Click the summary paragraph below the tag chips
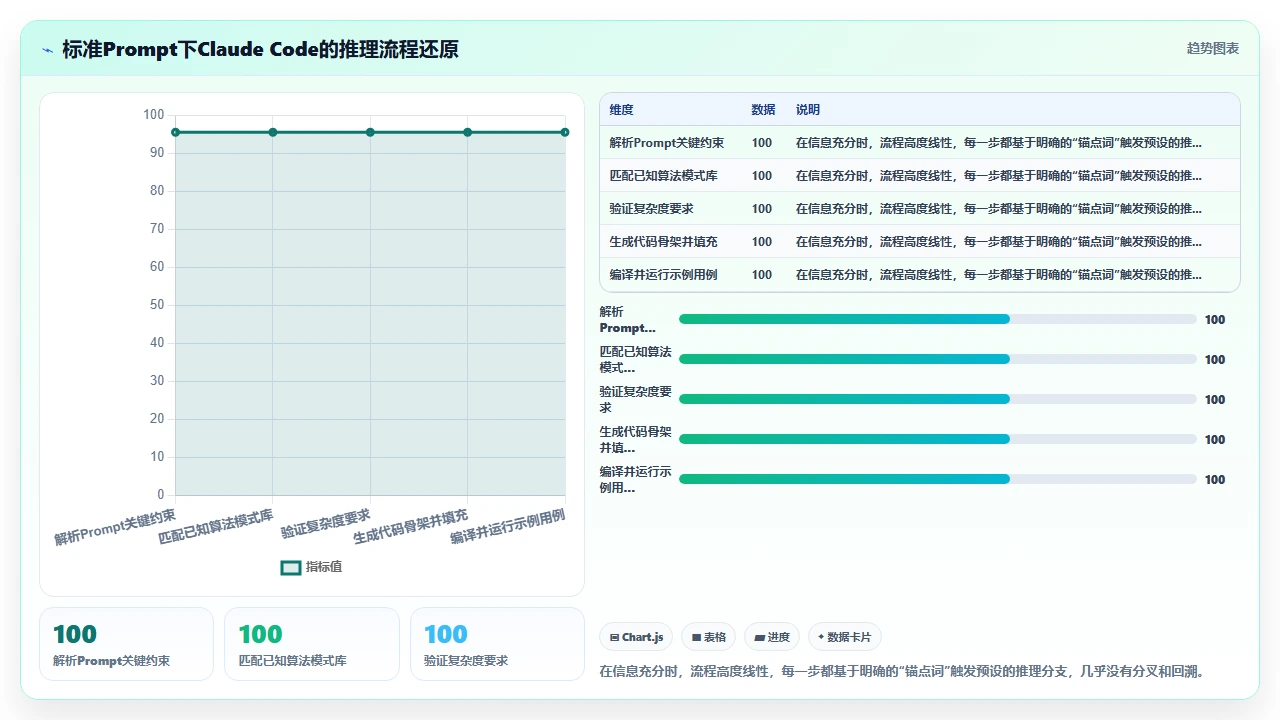1280x720 pixels. (901, 672)
